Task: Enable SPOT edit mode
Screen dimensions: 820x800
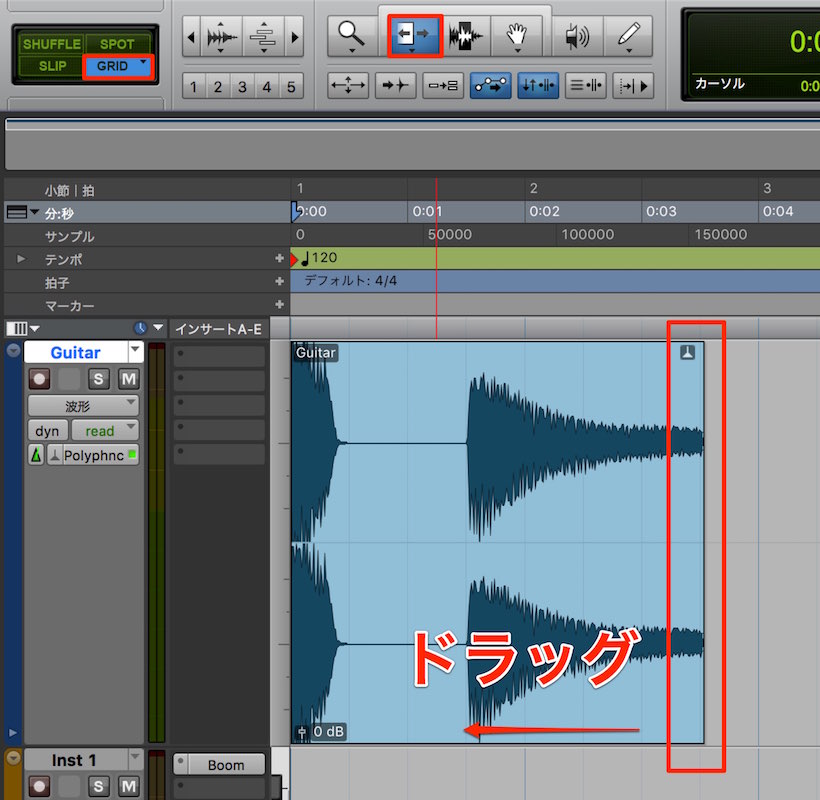Action: tap(117, 44)
